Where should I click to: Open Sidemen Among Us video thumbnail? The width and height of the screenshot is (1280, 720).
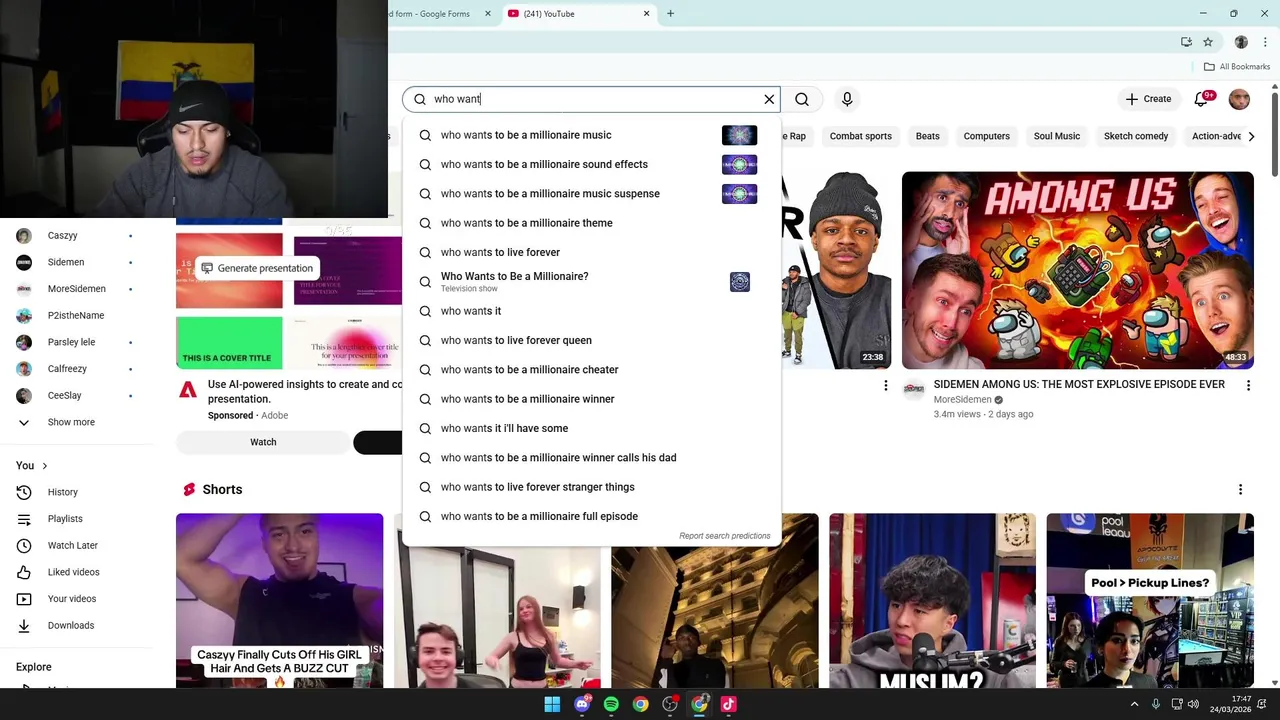click(x=1077, y=270)
